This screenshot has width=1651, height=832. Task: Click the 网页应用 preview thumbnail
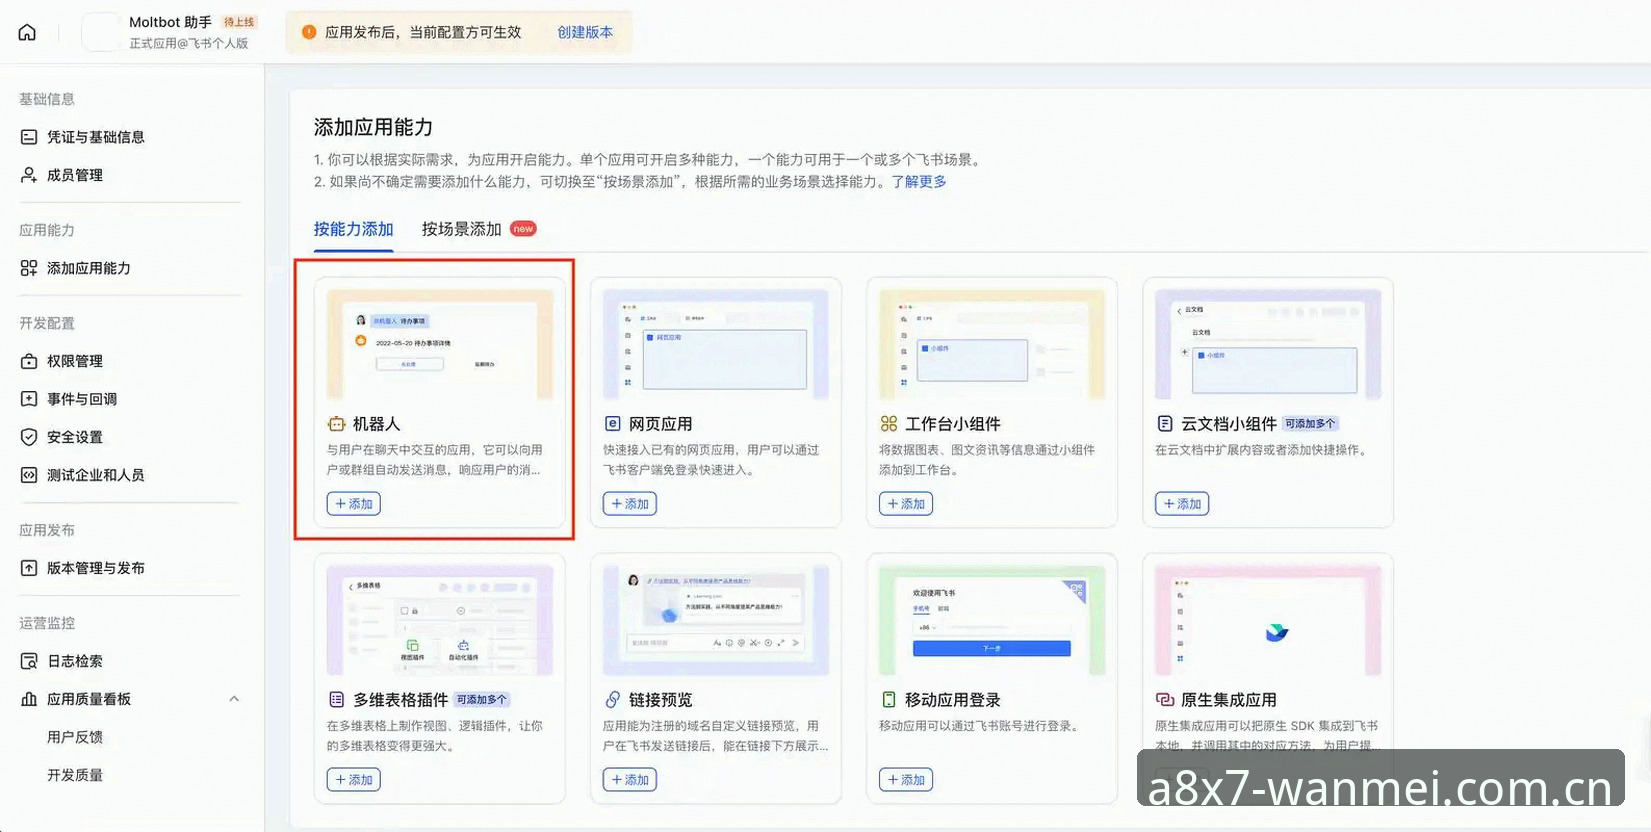point(716,345)
